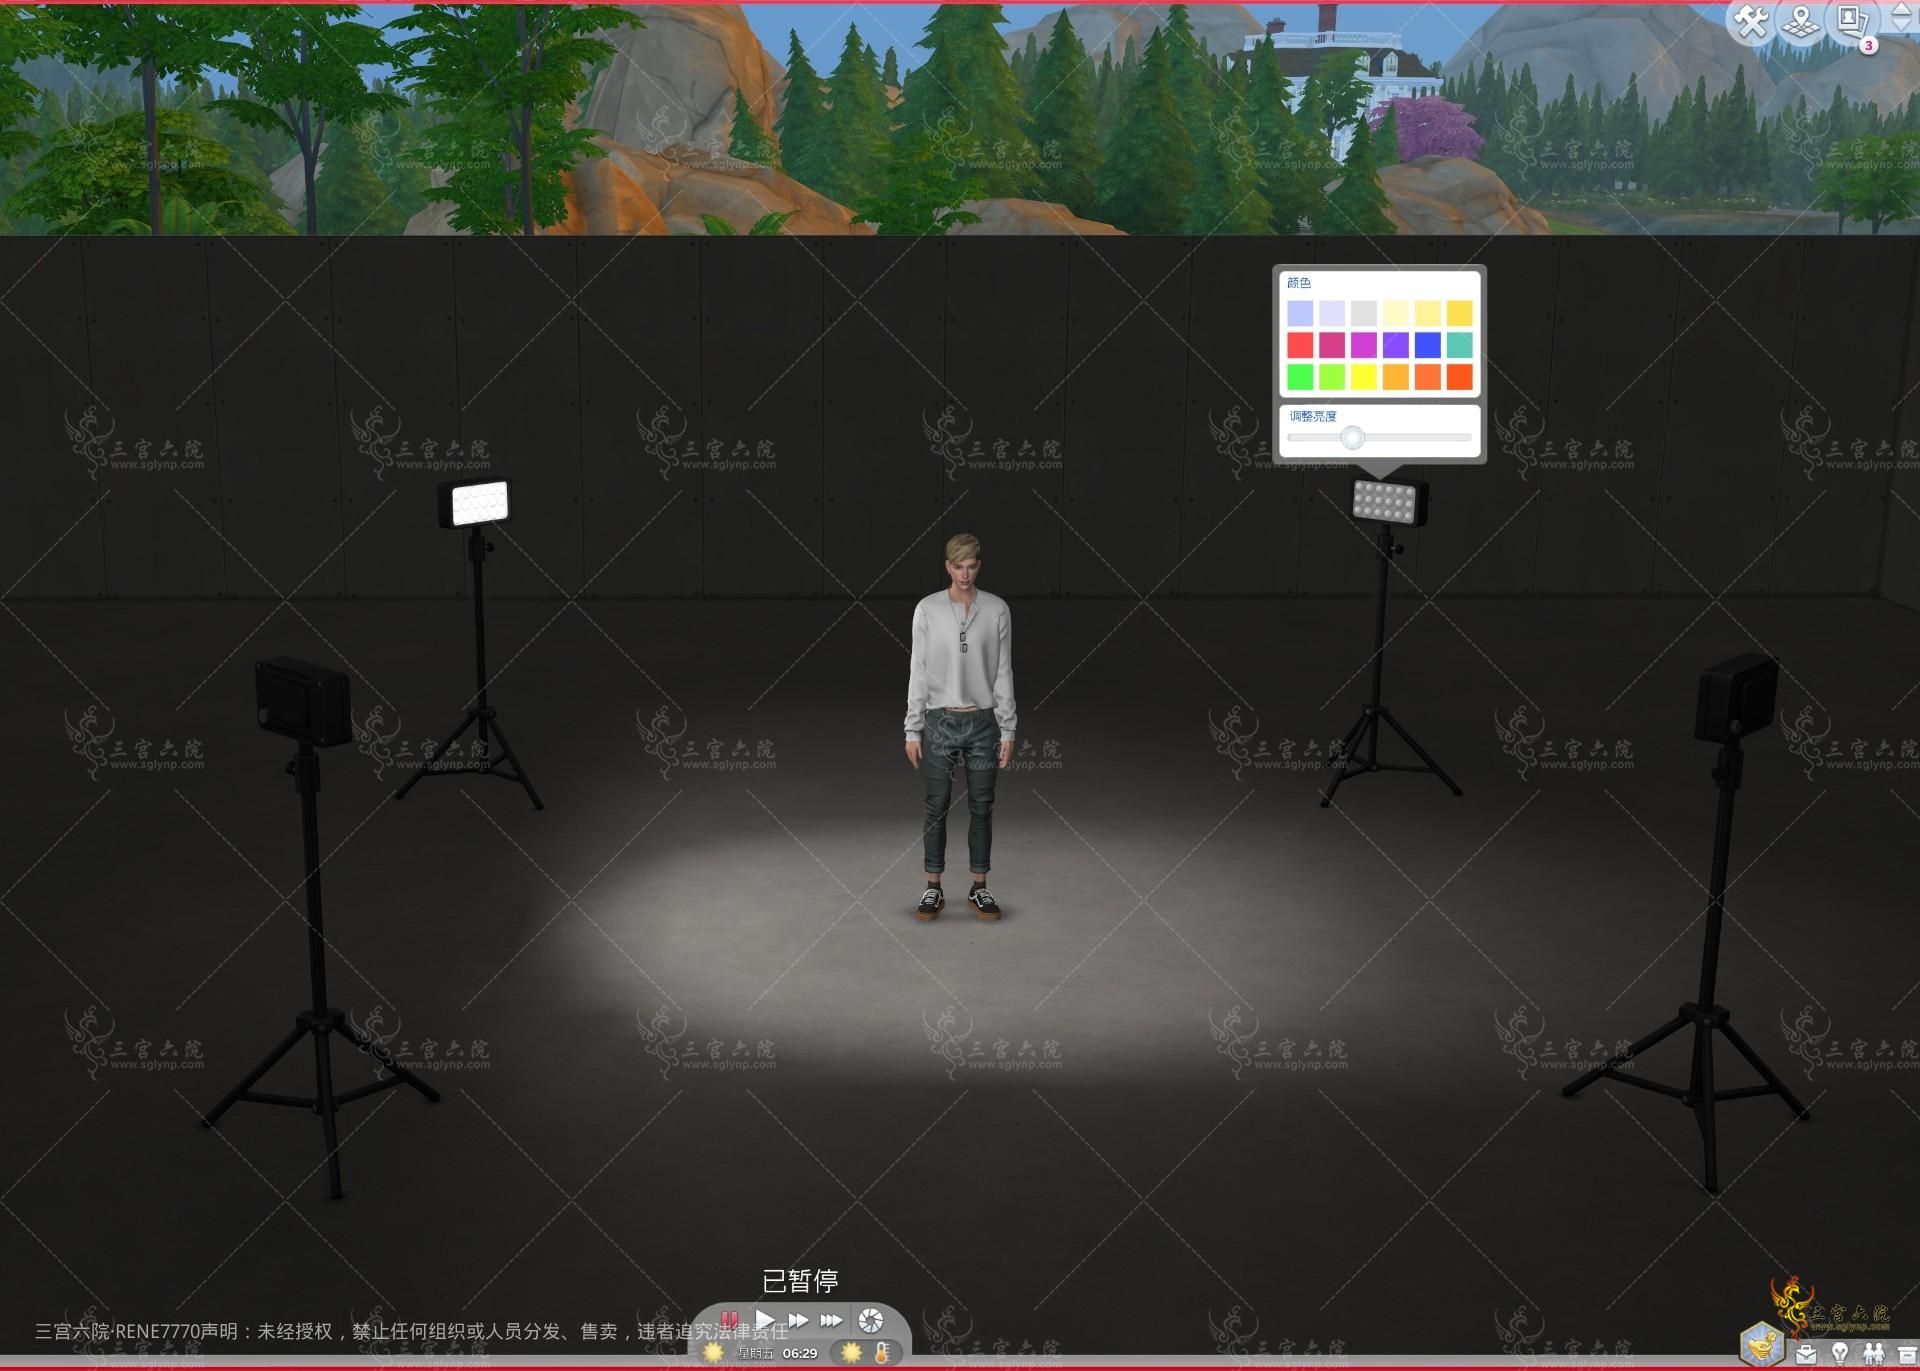Viewport: 1920px width, 1371px height.
Task: Click the game clock reading 06:29
Action: click(800, 1354)
